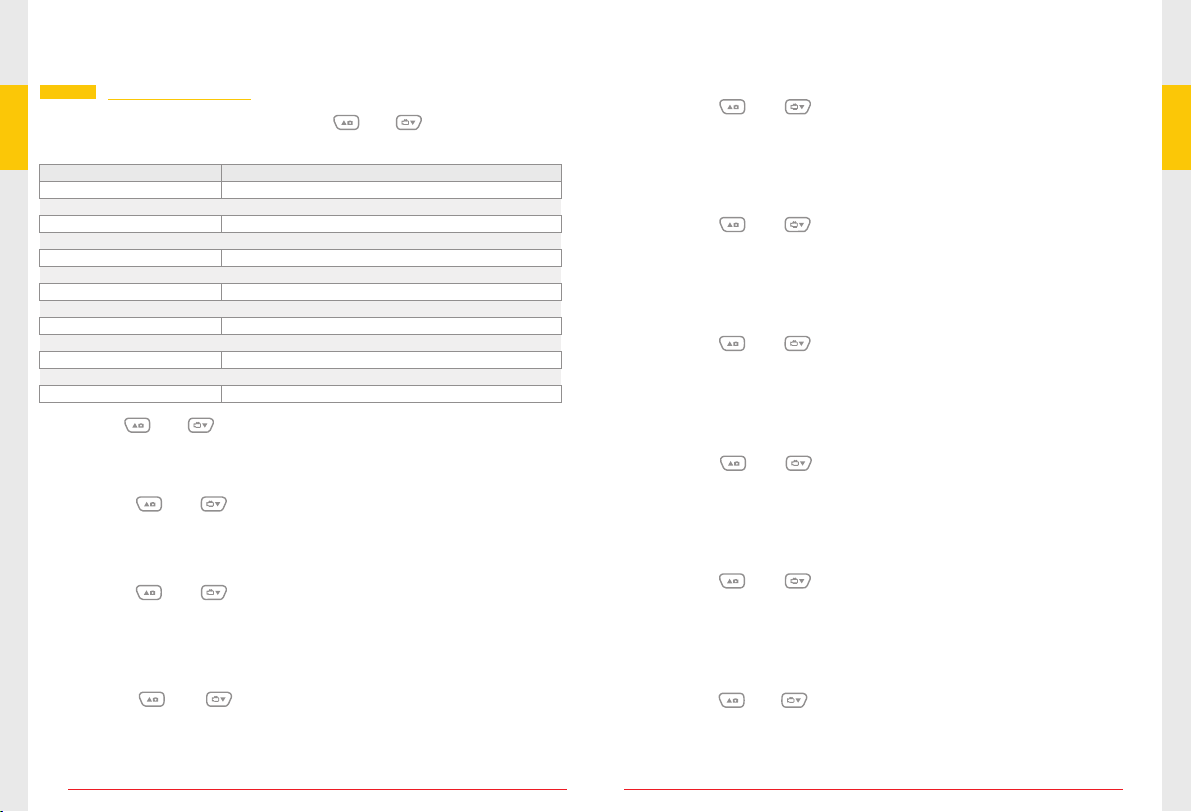Click the topmost up/camera icon on right page

733,107
